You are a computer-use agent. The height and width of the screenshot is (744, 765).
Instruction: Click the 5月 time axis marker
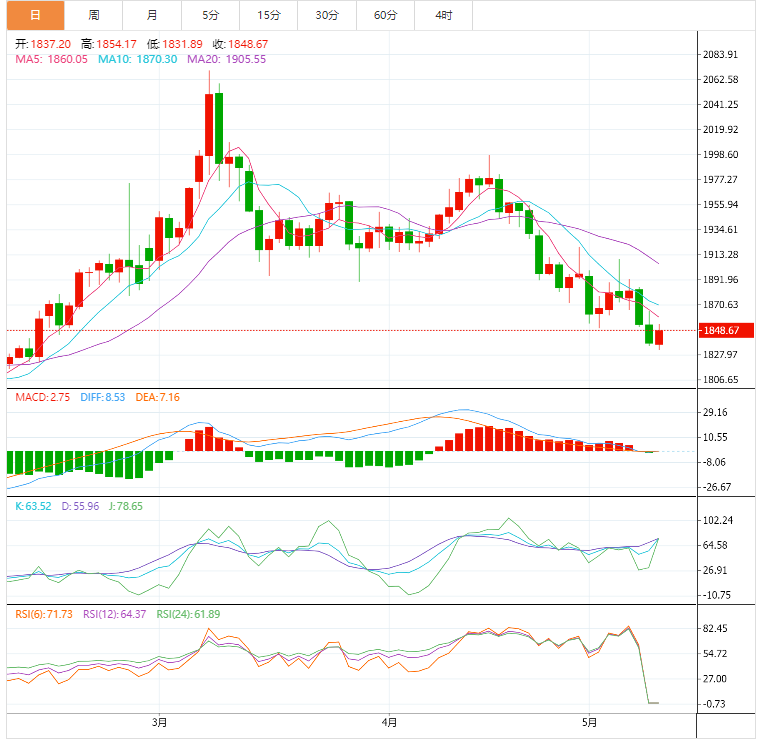pyautogui.click(x=589, y=722)
